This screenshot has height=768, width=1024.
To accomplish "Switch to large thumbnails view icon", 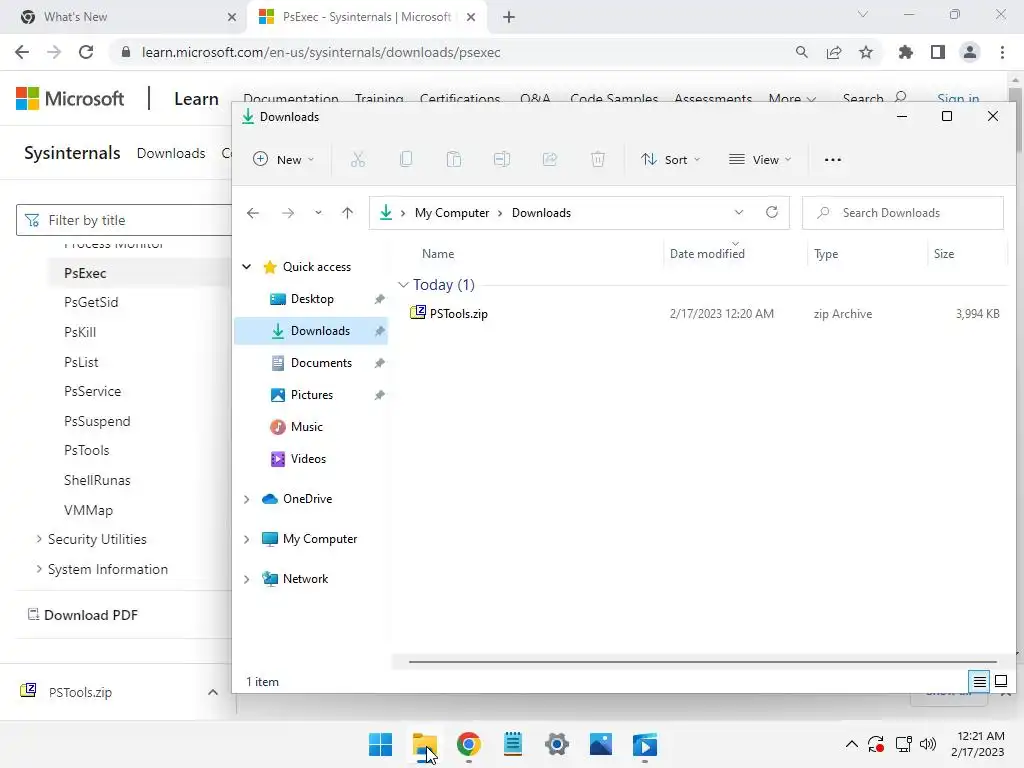I will tap(1000, 682).
